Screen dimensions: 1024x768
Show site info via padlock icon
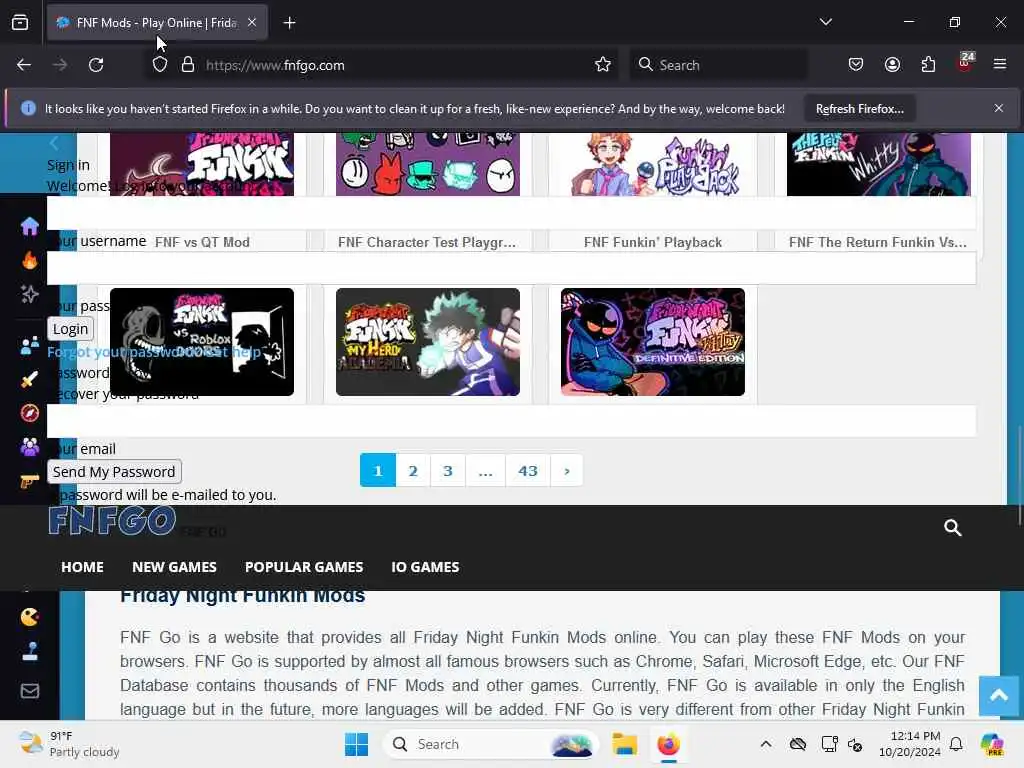coord(188,65)
